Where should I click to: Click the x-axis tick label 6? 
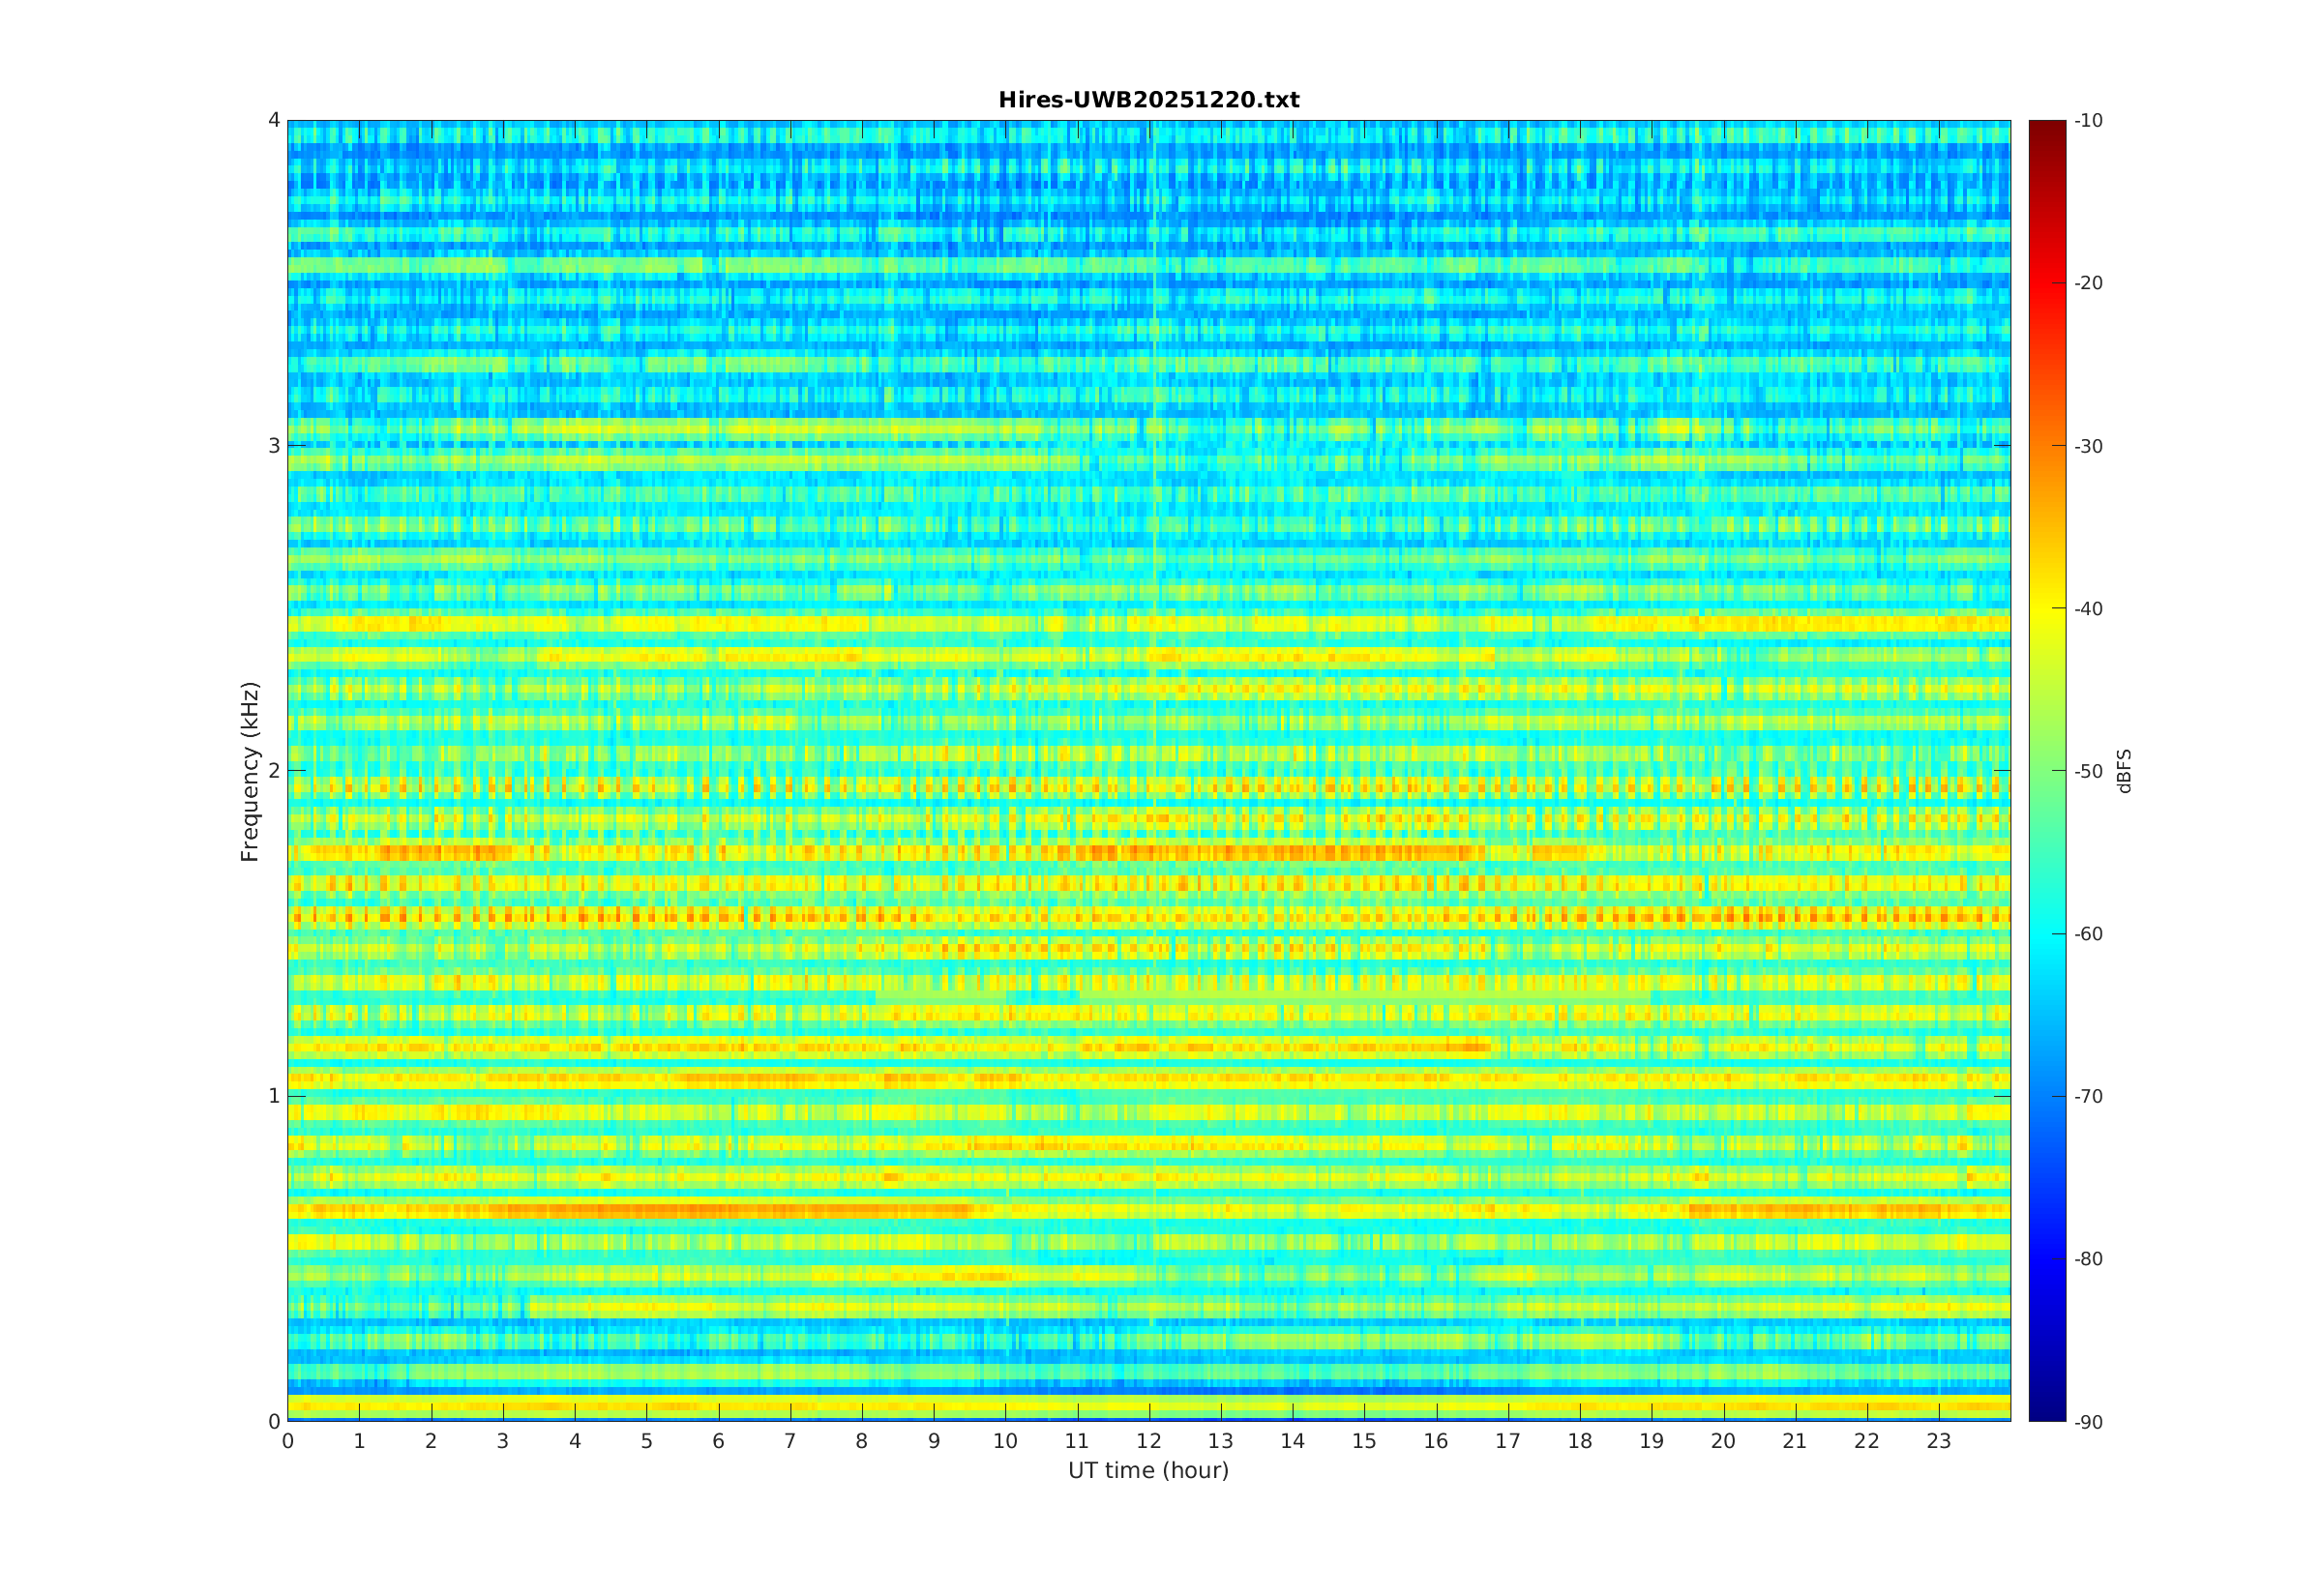point(718,1441)
